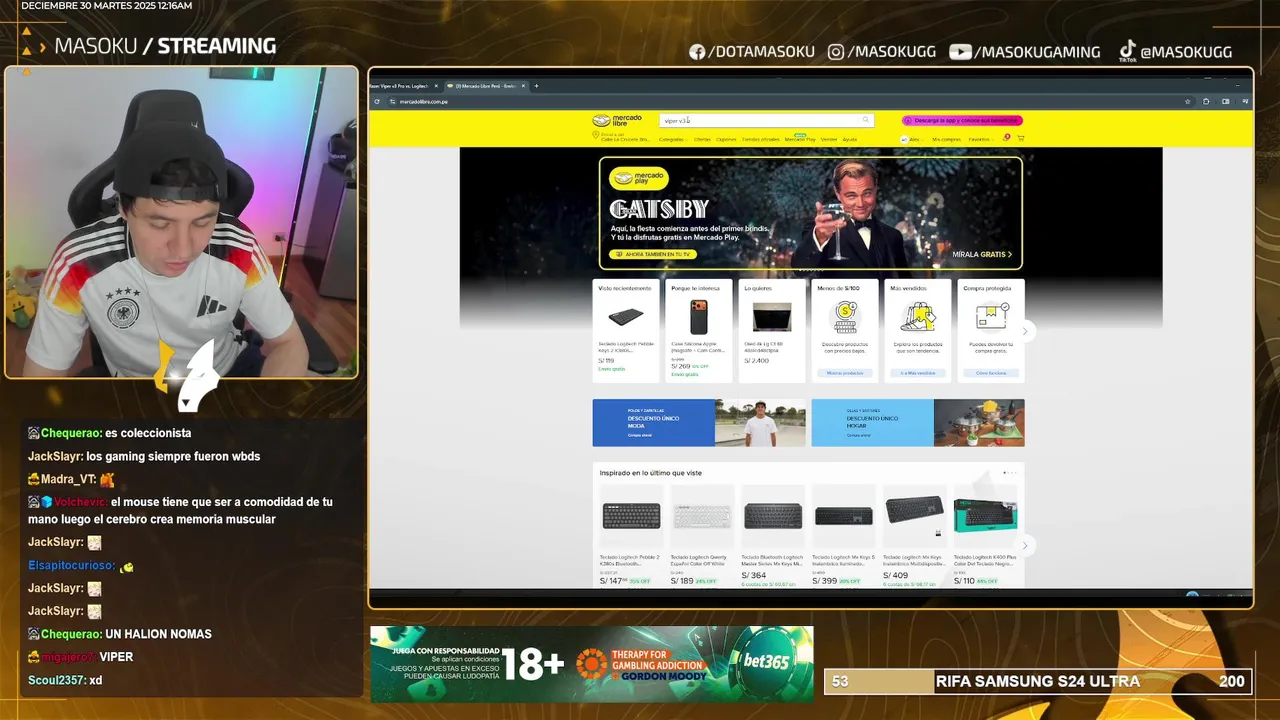Click the YouTube icon in overlay header
The width and height of the screenshot is (1280, 720).
(x=960, y=52)
